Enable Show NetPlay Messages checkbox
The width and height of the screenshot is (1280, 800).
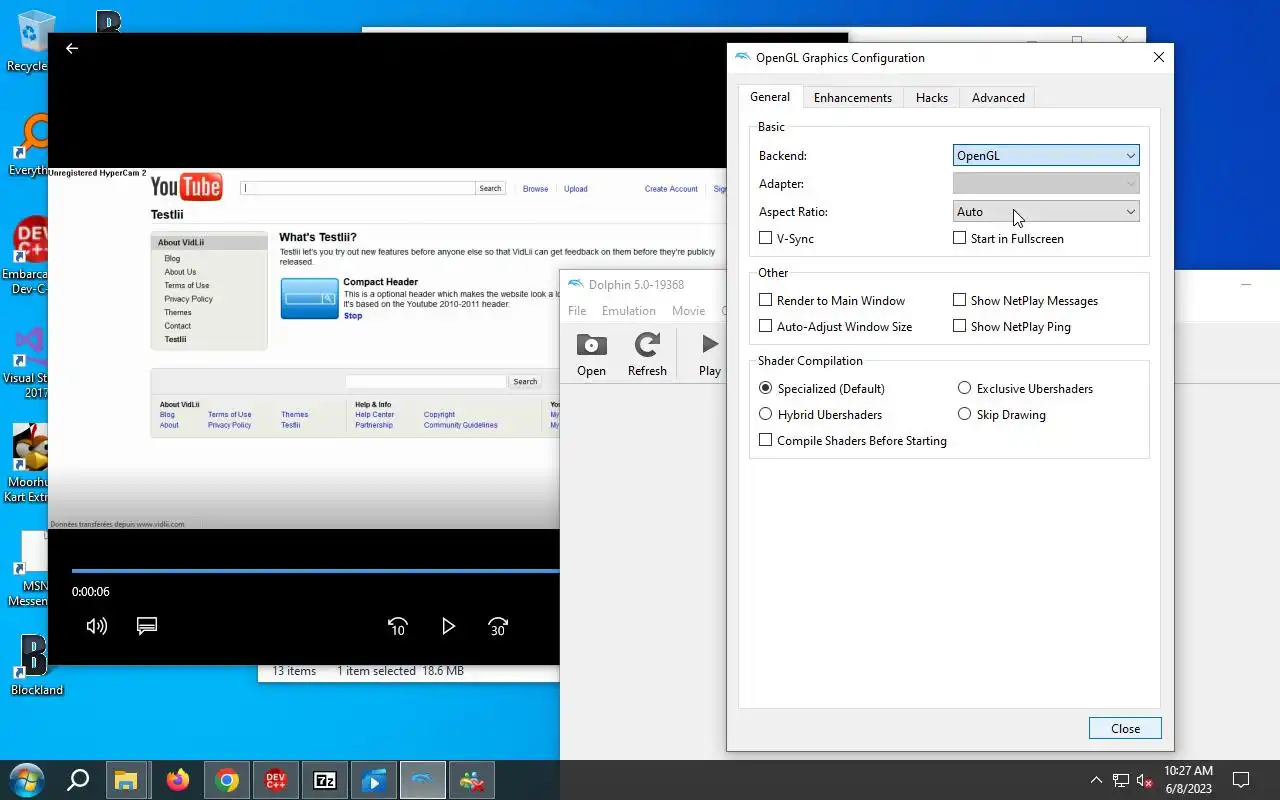point(960,300)
